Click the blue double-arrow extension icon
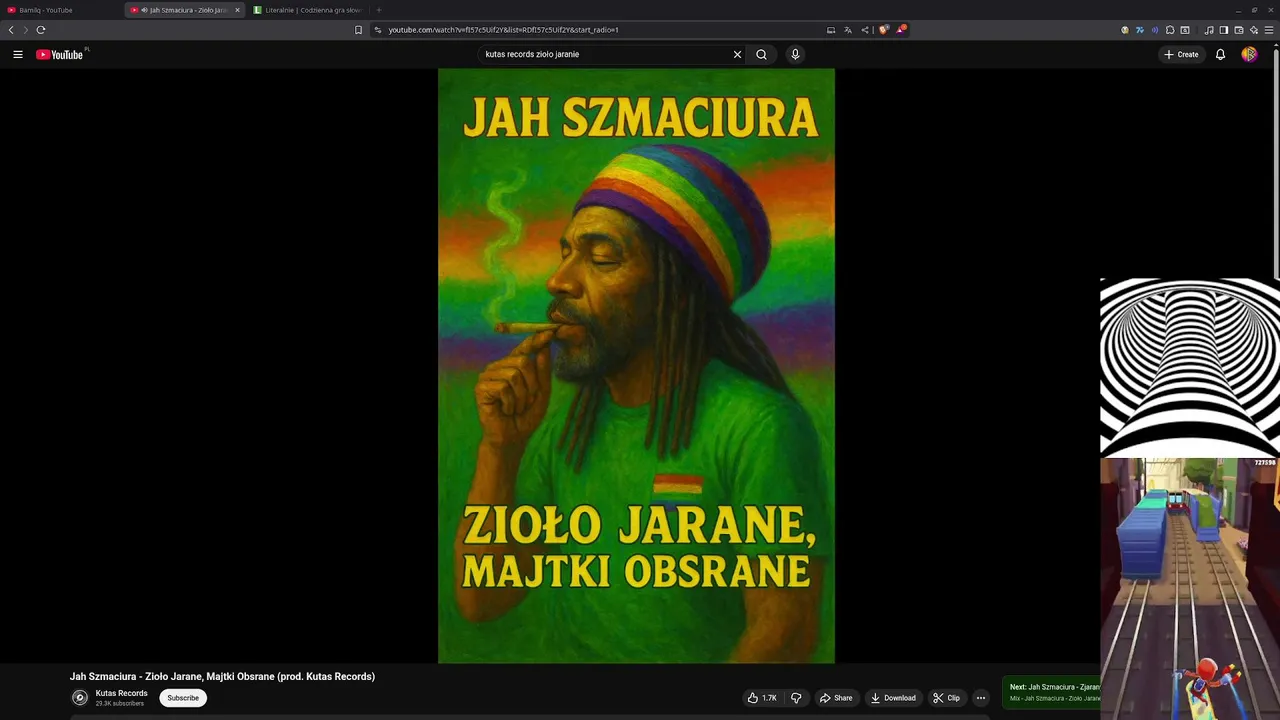Viewport: 1280px width, 720px height. (1140, 30)
